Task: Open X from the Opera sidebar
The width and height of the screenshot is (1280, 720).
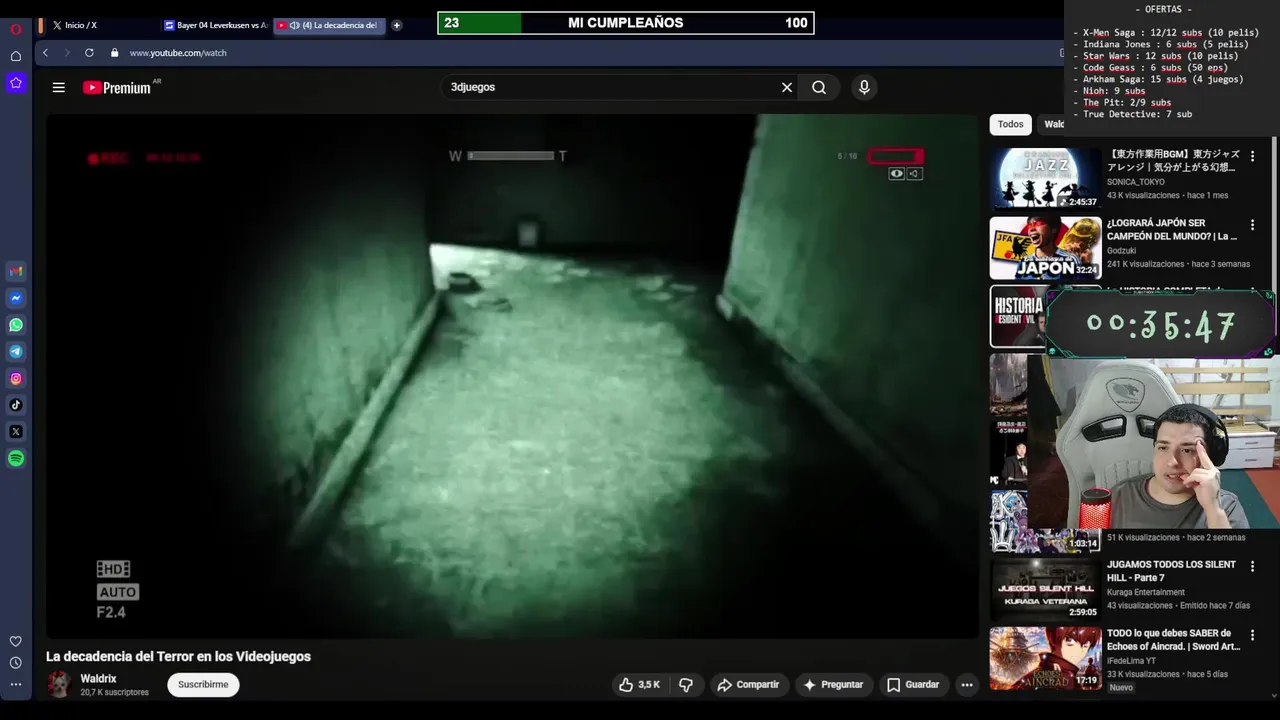Action: click(16, 432)
